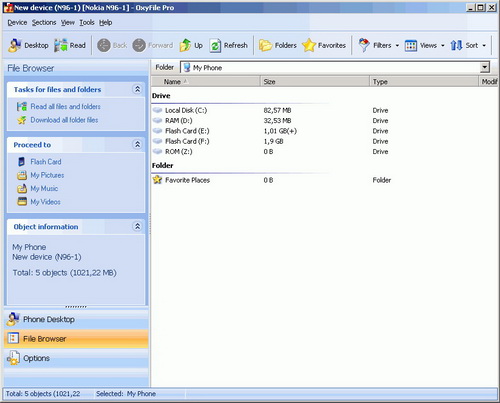This screenshot has height=403, width=500.
Task: Go Up one folder level
Action: 191,45
